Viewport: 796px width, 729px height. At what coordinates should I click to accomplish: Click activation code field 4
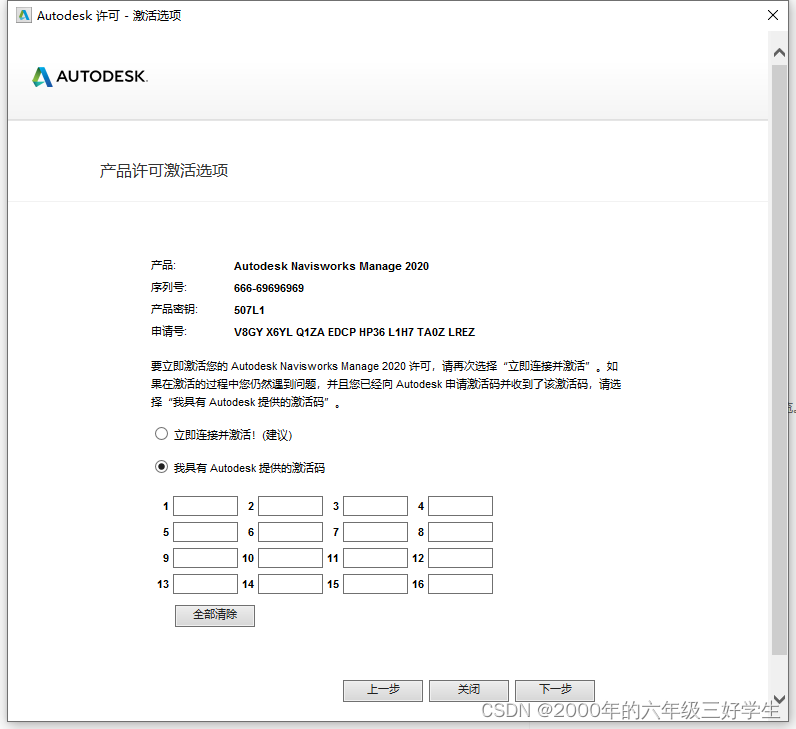click(460, 506)
